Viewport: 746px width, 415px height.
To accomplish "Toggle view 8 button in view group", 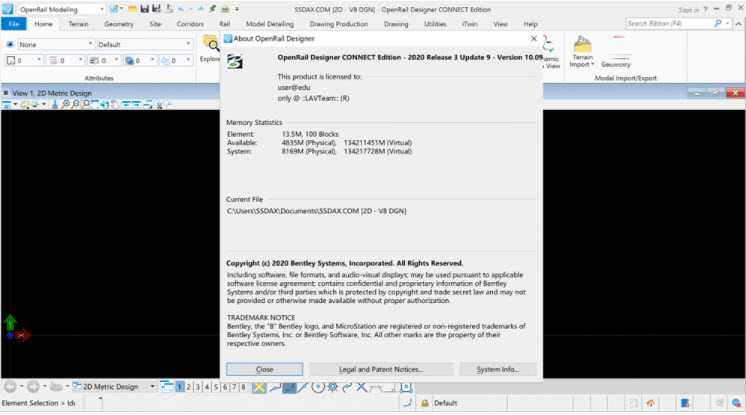I will coord(243,387).
